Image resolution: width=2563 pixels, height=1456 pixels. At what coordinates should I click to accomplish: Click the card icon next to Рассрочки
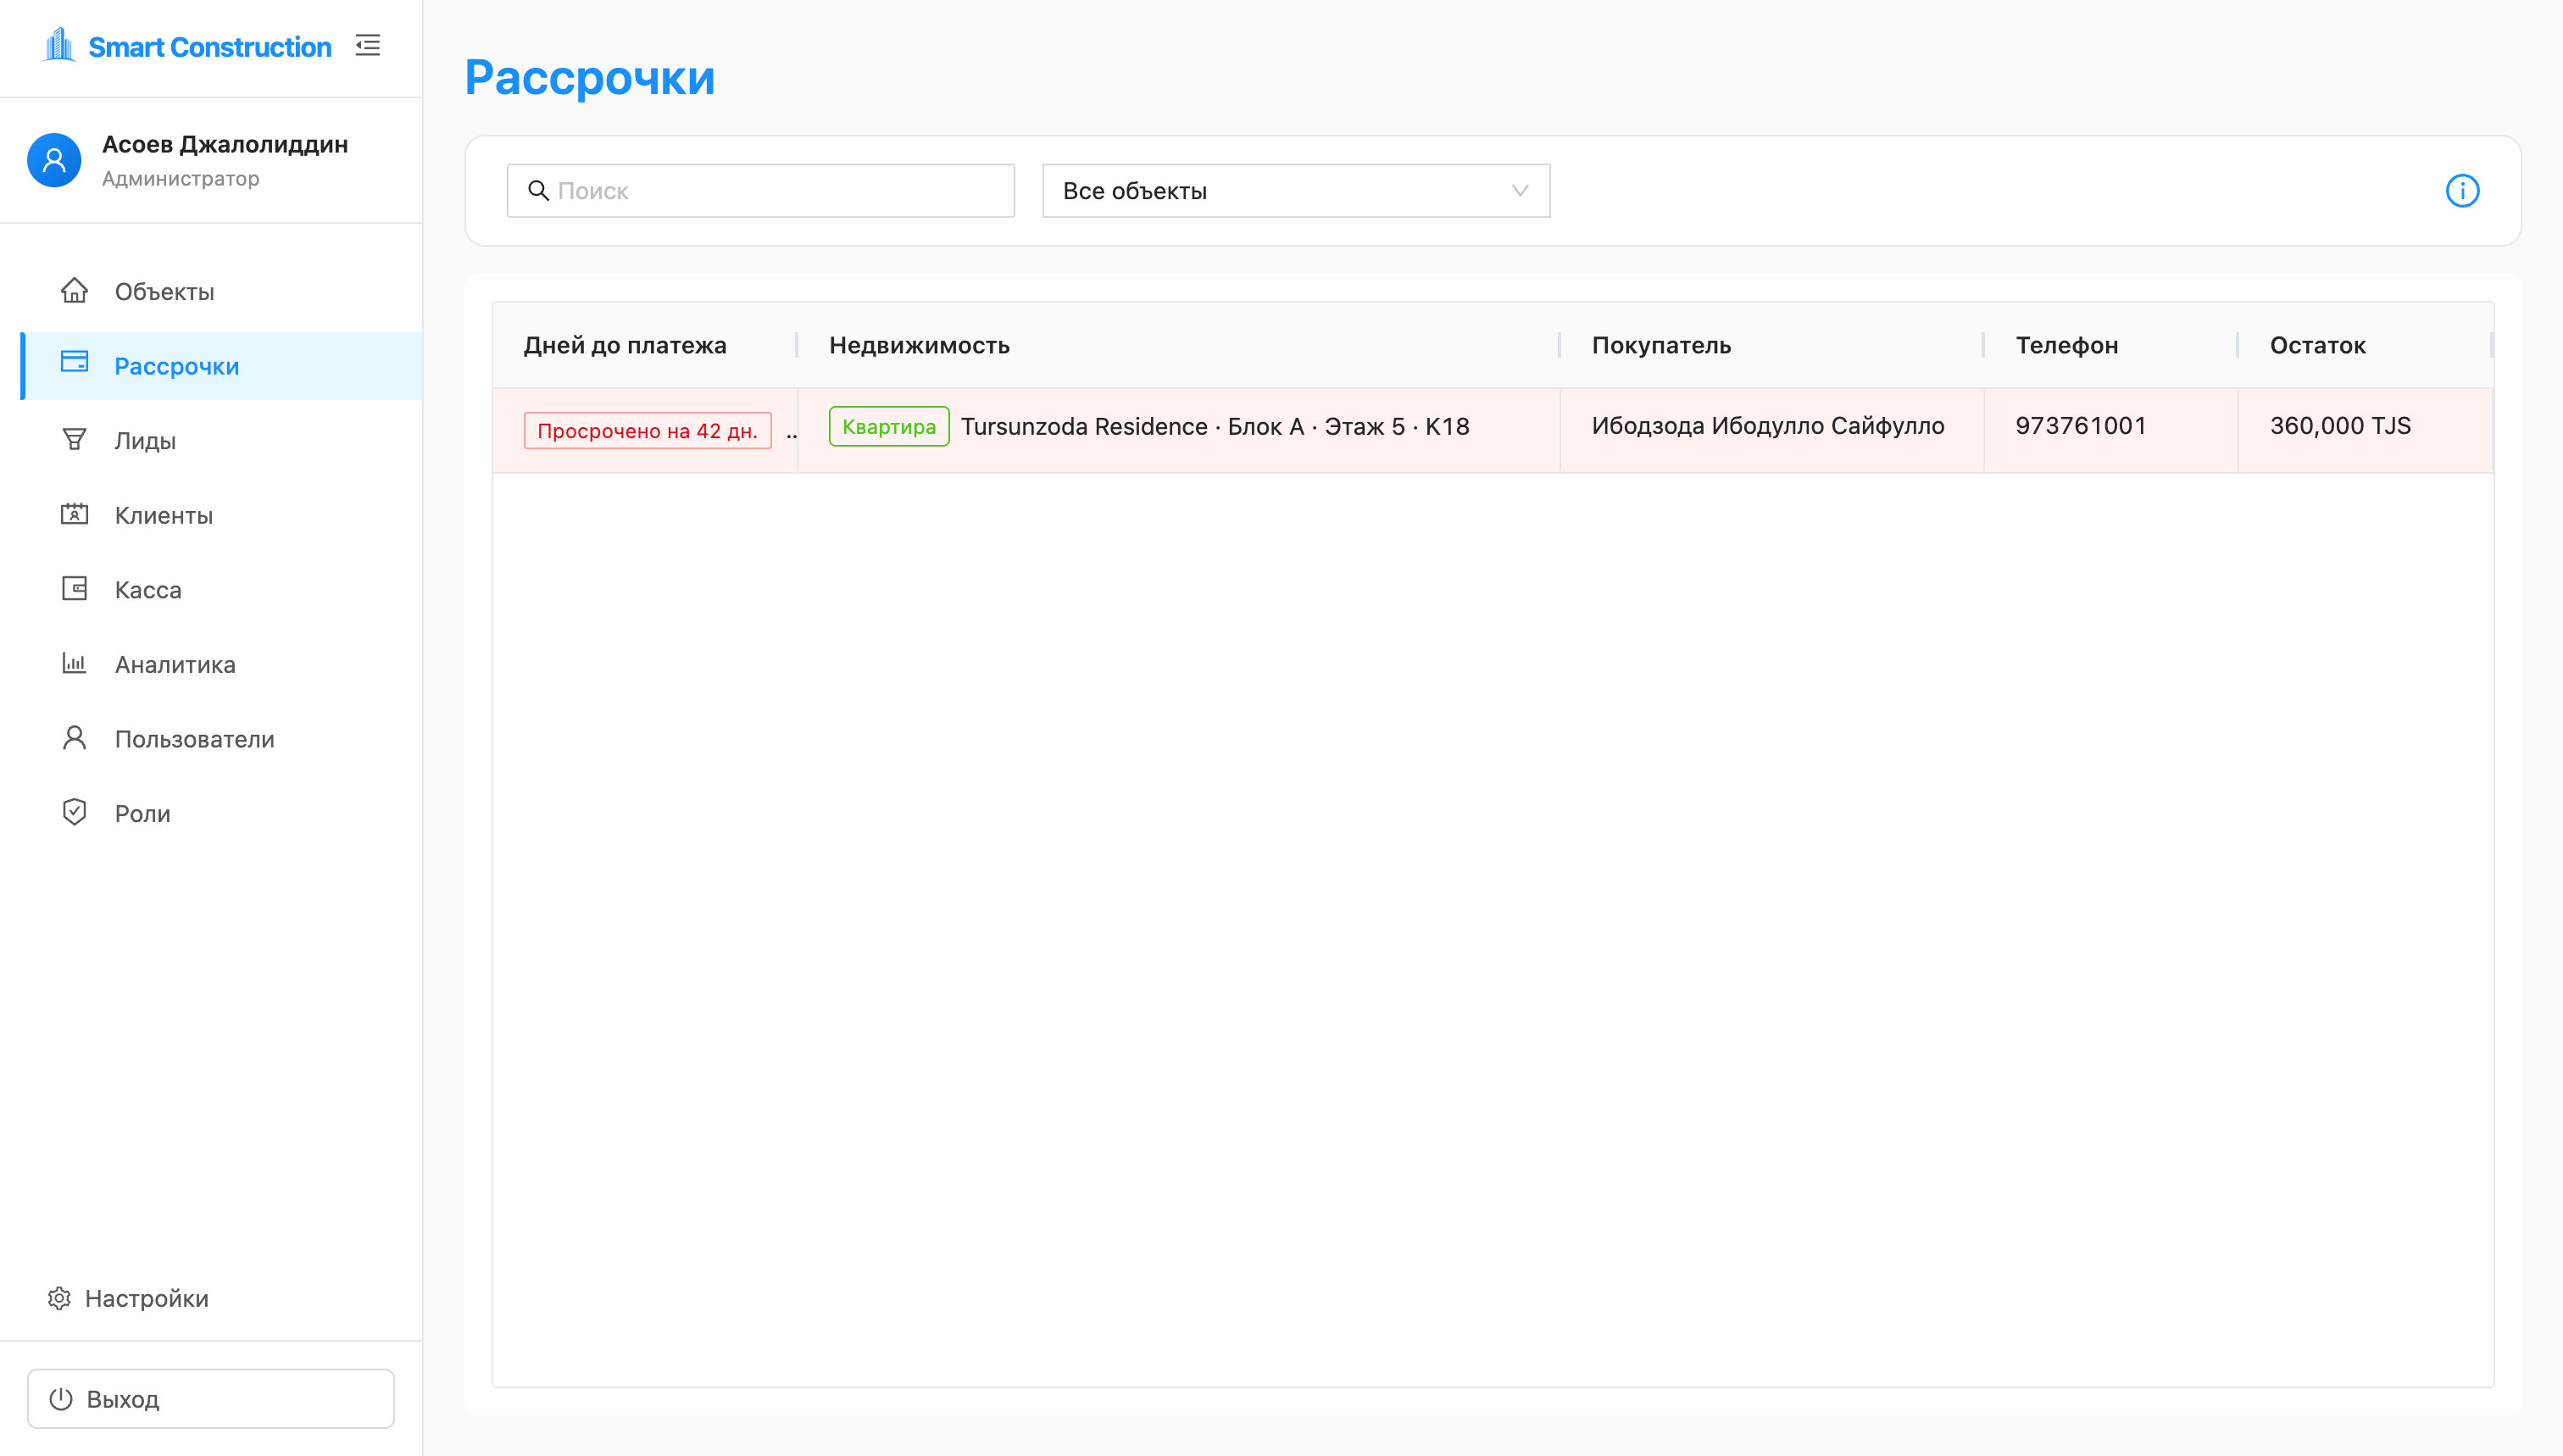click(74, 362)
